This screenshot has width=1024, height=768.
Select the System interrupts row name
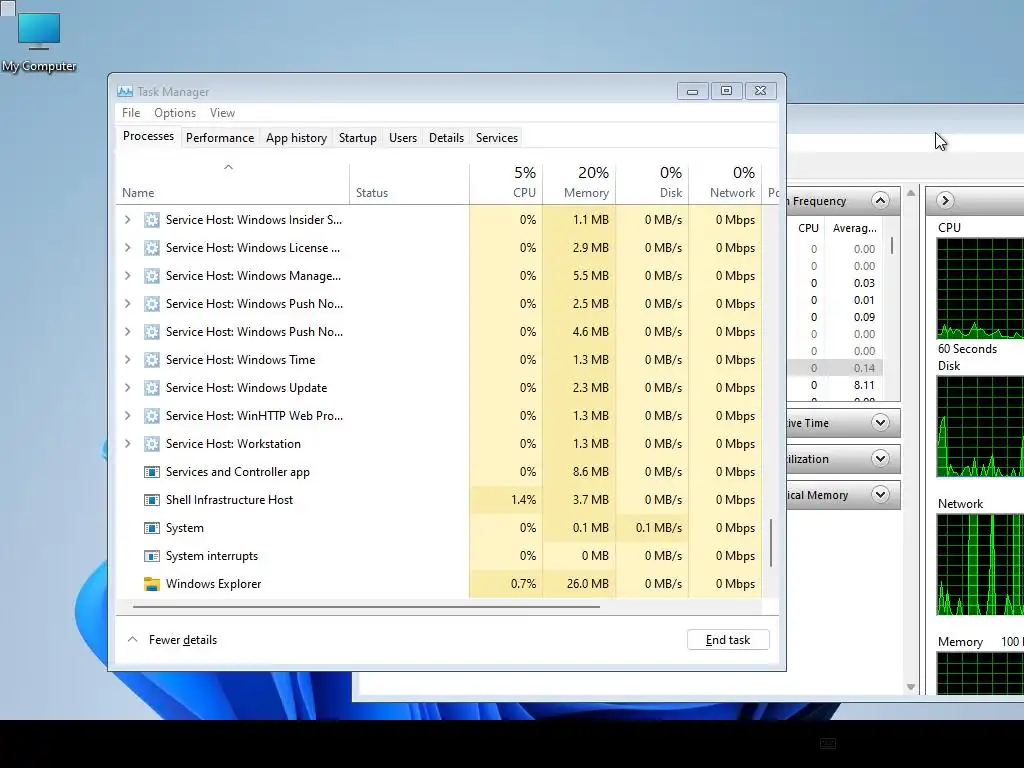tap(212, 556)
